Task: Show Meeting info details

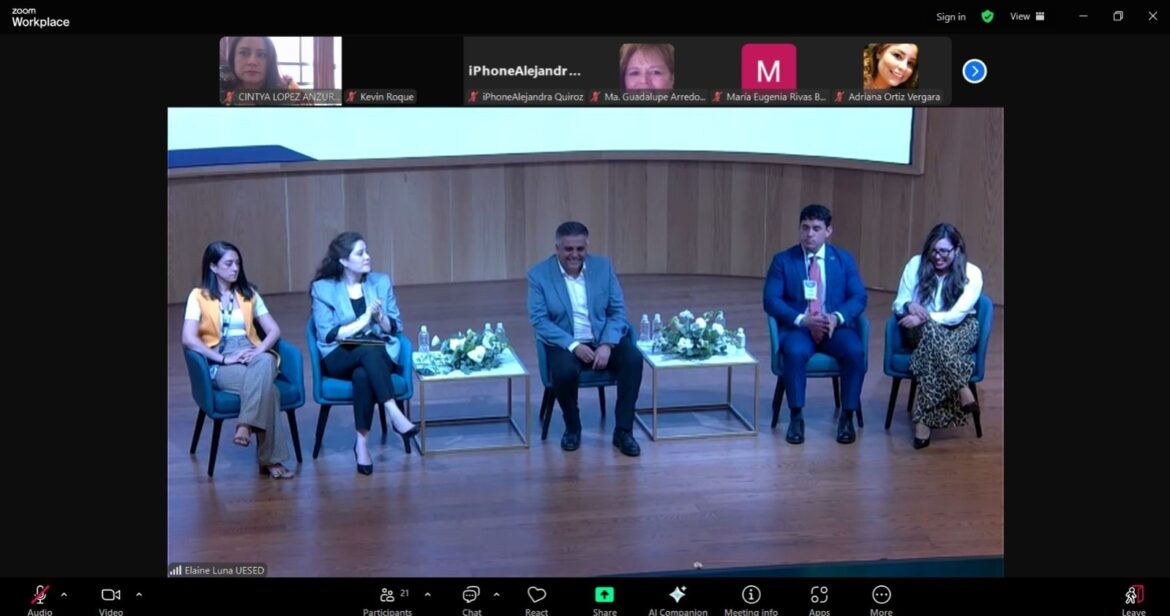Action: pyautogui.click(x=751, y=596)
